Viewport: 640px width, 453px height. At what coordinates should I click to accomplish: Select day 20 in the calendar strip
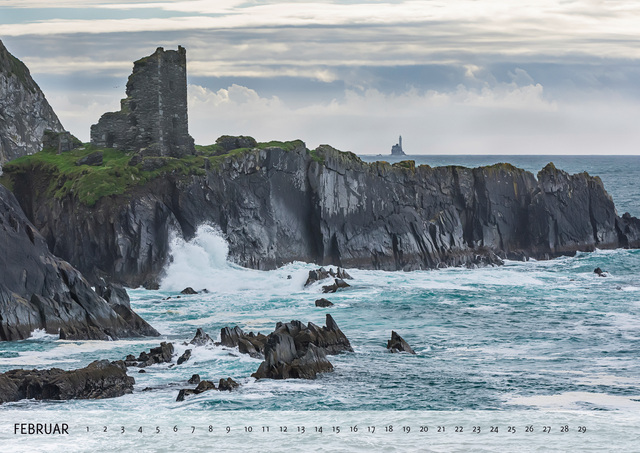click(424, 429)
